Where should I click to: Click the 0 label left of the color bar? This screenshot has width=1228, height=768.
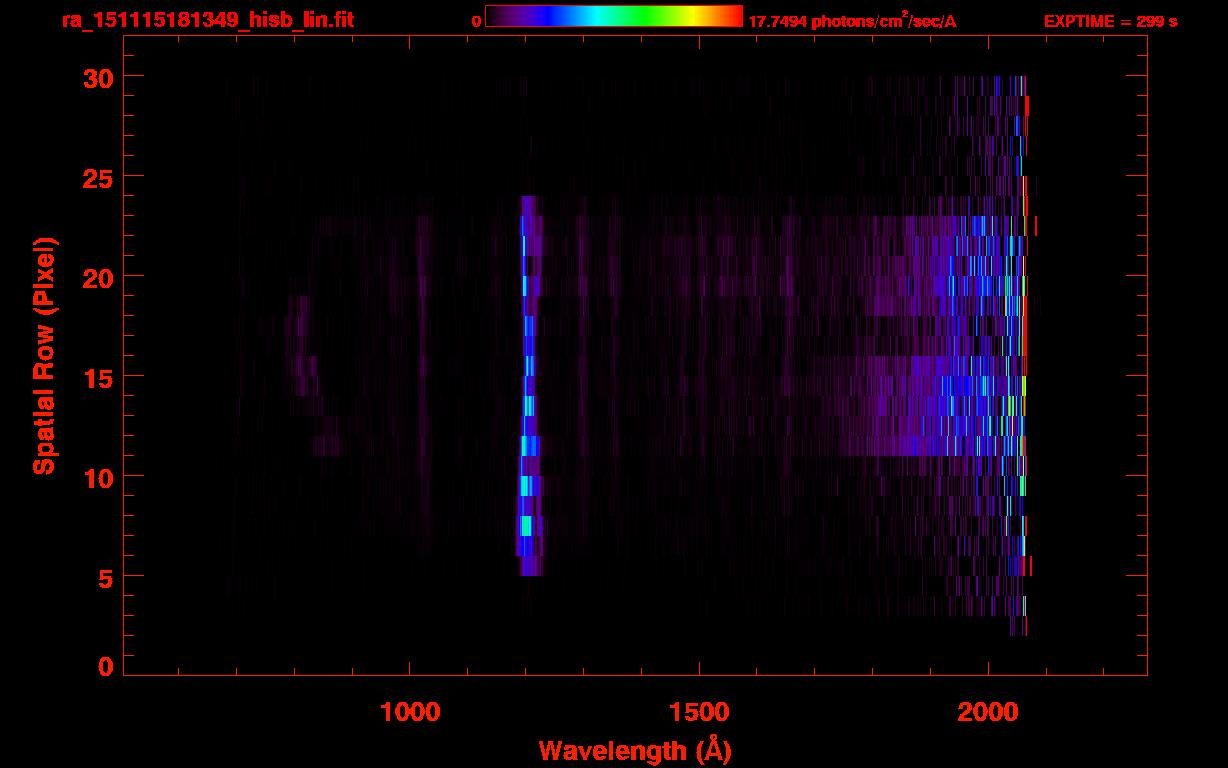coord(476,21)
